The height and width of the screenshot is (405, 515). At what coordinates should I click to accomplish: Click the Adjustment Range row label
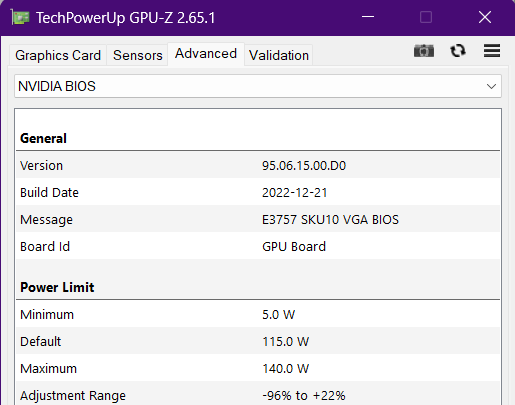(73, 396)
